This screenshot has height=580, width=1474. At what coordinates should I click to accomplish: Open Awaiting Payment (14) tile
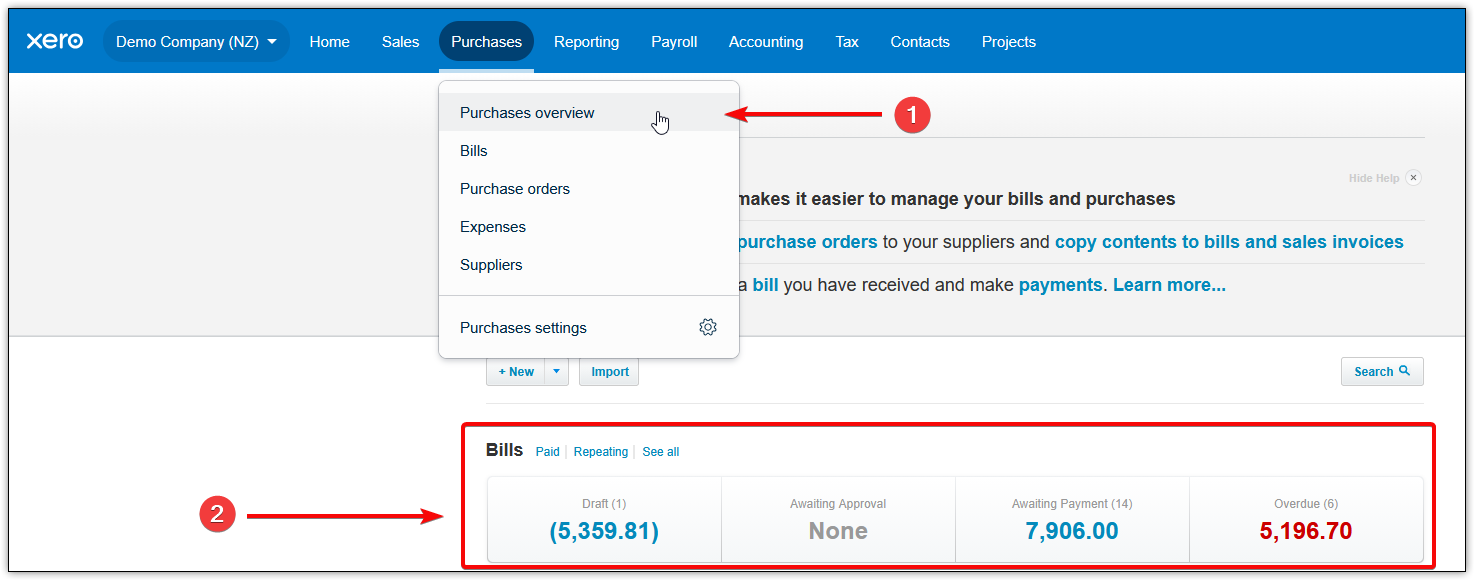pyautogui.click(x=1072, y=519)
